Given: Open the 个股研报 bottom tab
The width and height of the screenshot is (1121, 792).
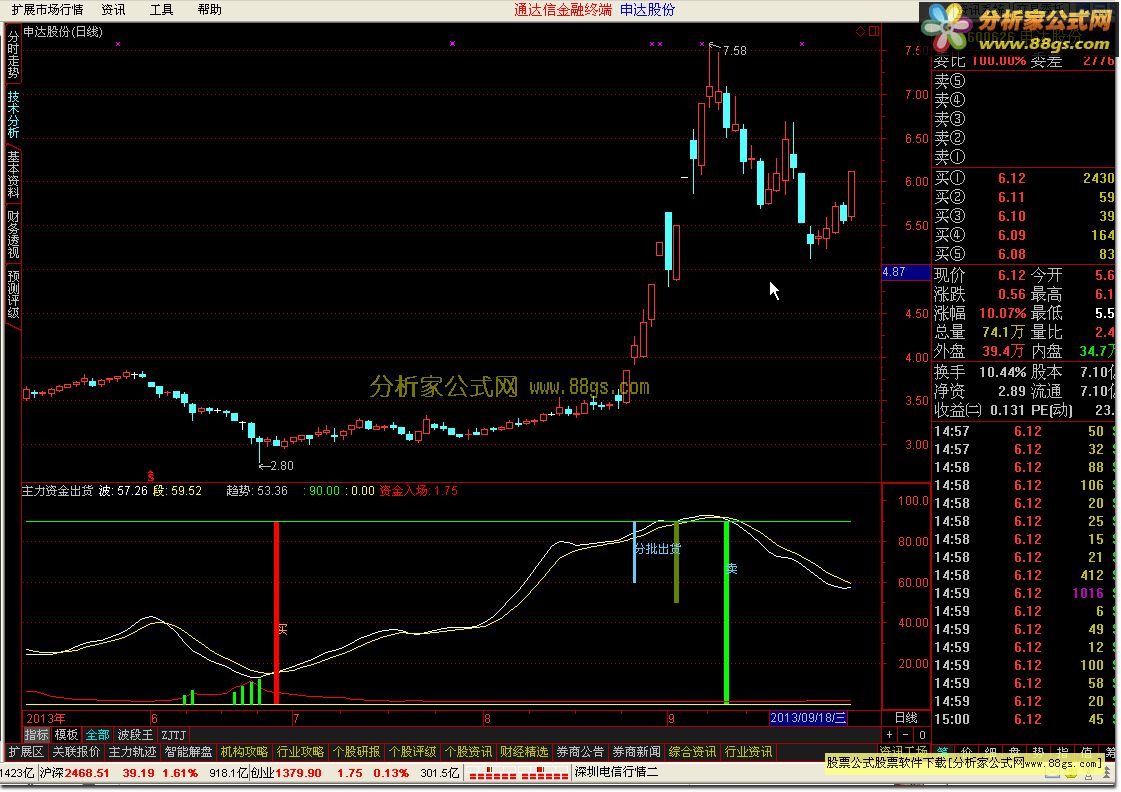Looking at the screenshot, I should pyautogui.click(x=357, y=752).
